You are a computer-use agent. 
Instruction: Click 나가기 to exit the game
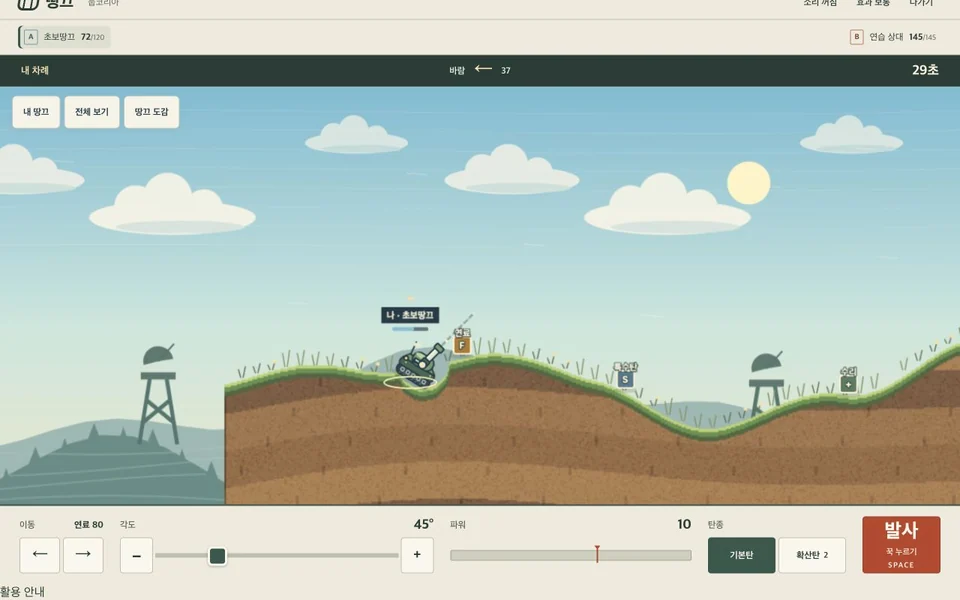coord(921,3)
